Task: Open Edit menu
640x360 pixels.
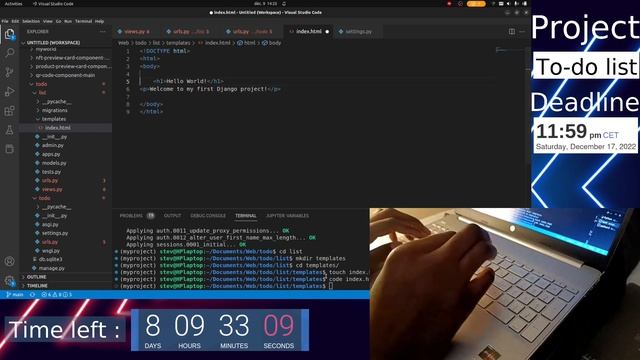Action: pyautogui.click(x=15, y=21)
